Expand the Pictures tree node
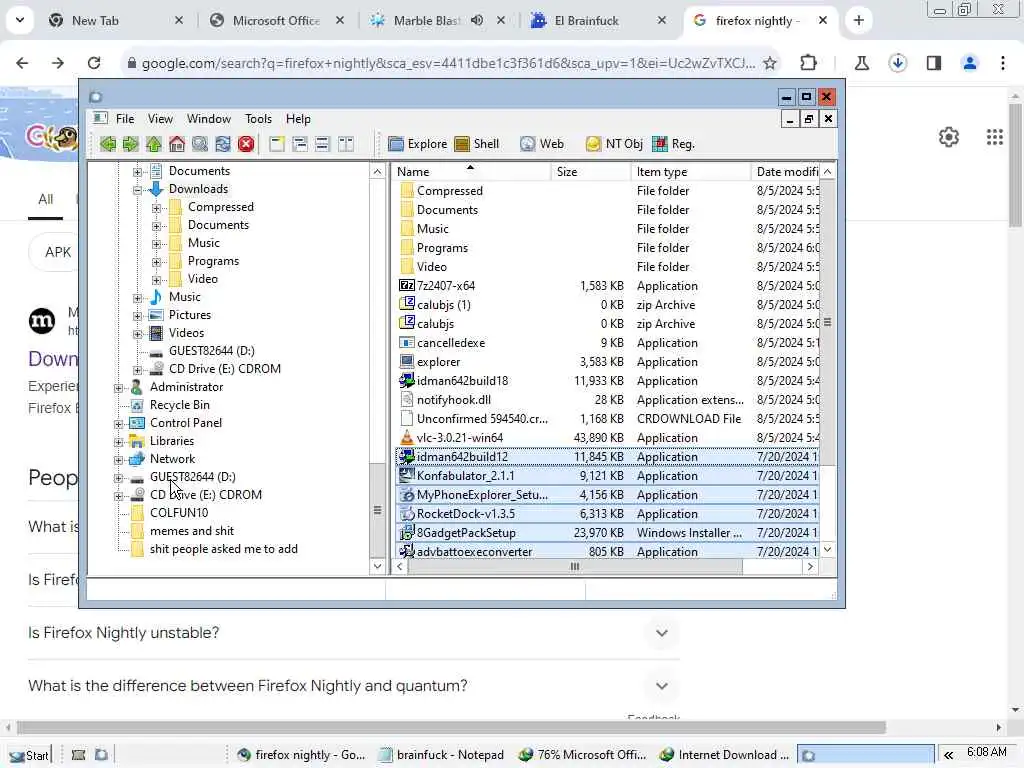Screen dimensions: 1024x768 point(137,316)
